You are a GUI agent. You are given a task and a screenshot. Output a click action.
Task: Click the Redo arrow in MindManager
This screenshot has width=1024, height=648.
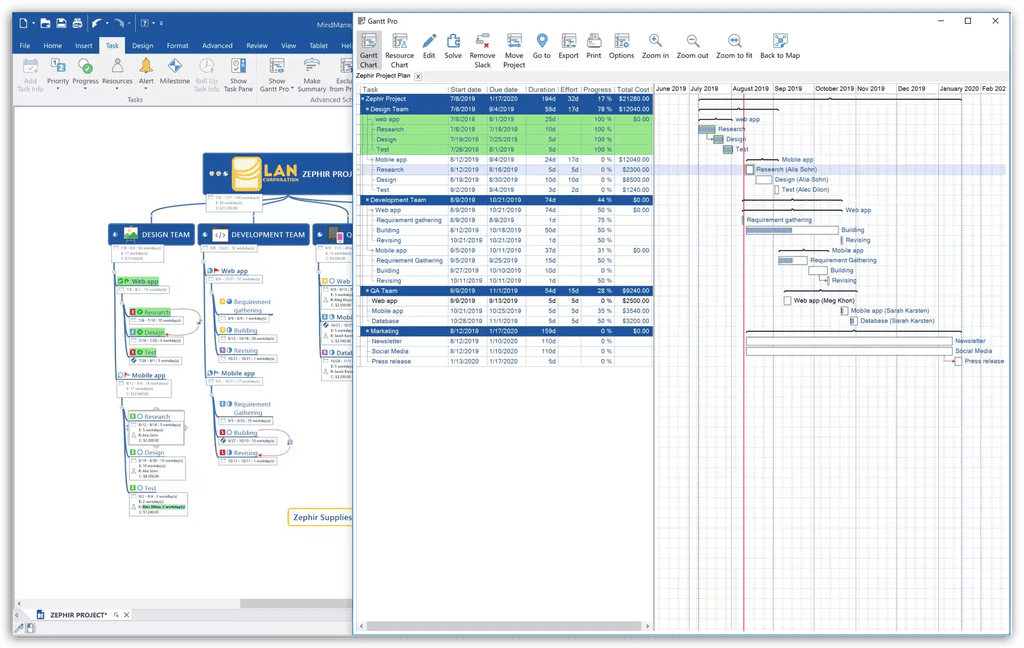(120, 24)
